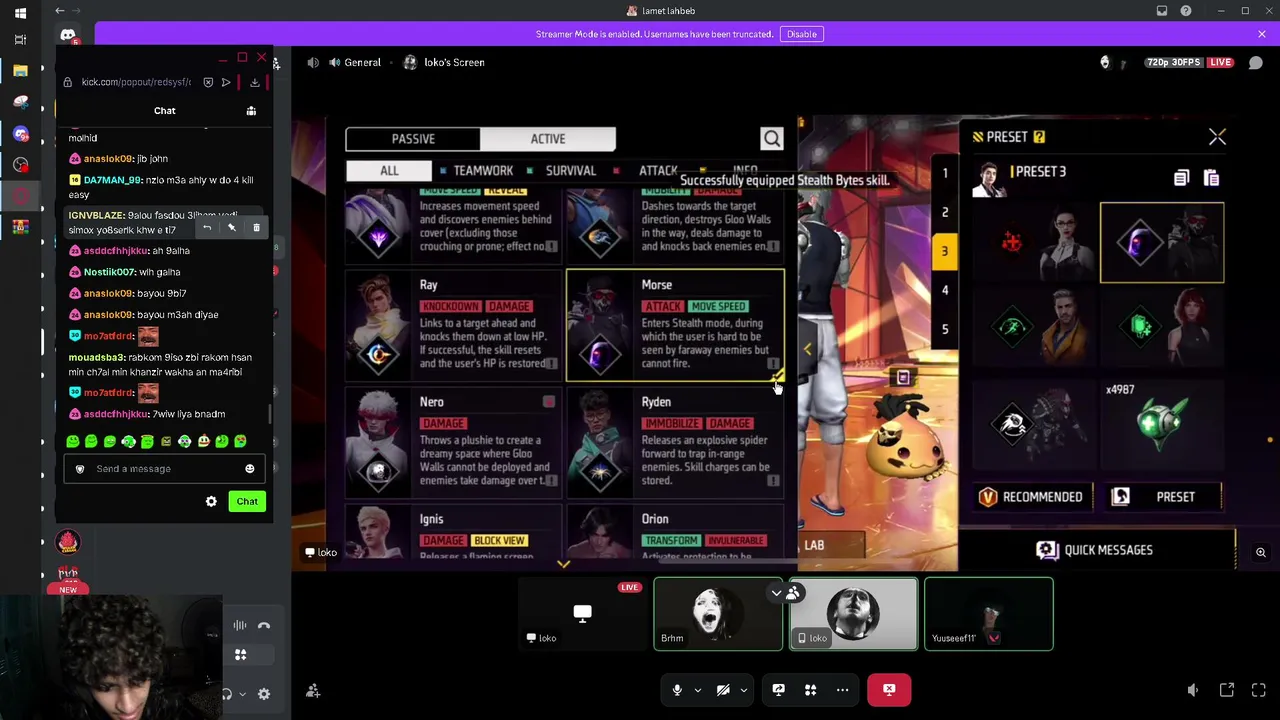Select the red medic skill slot in preset
1280x720 pixels.
(1035, 242)
